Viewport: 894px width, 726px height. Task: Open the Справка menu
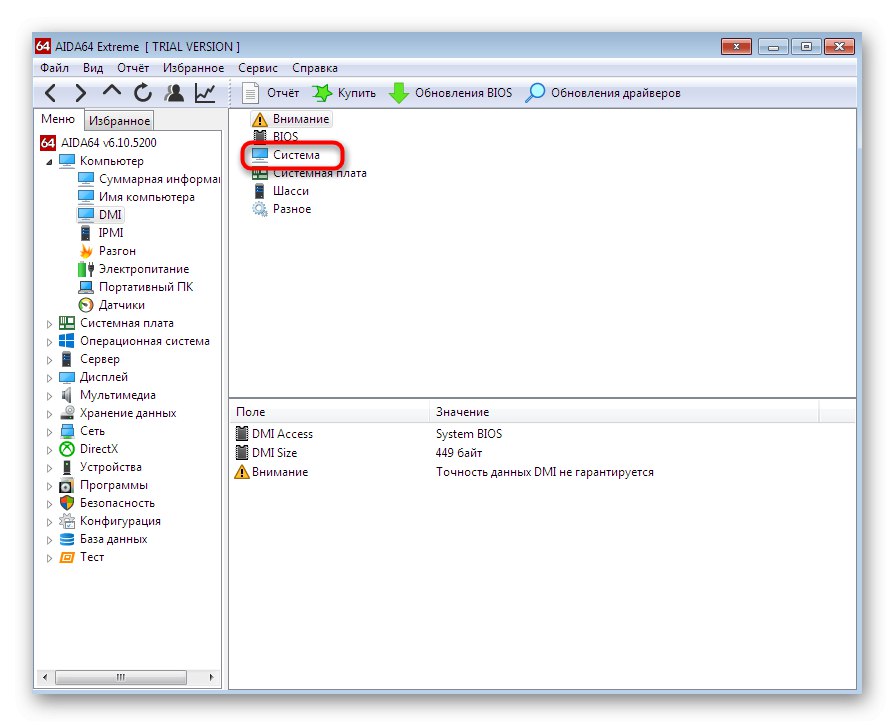click(x=315, y=68)
